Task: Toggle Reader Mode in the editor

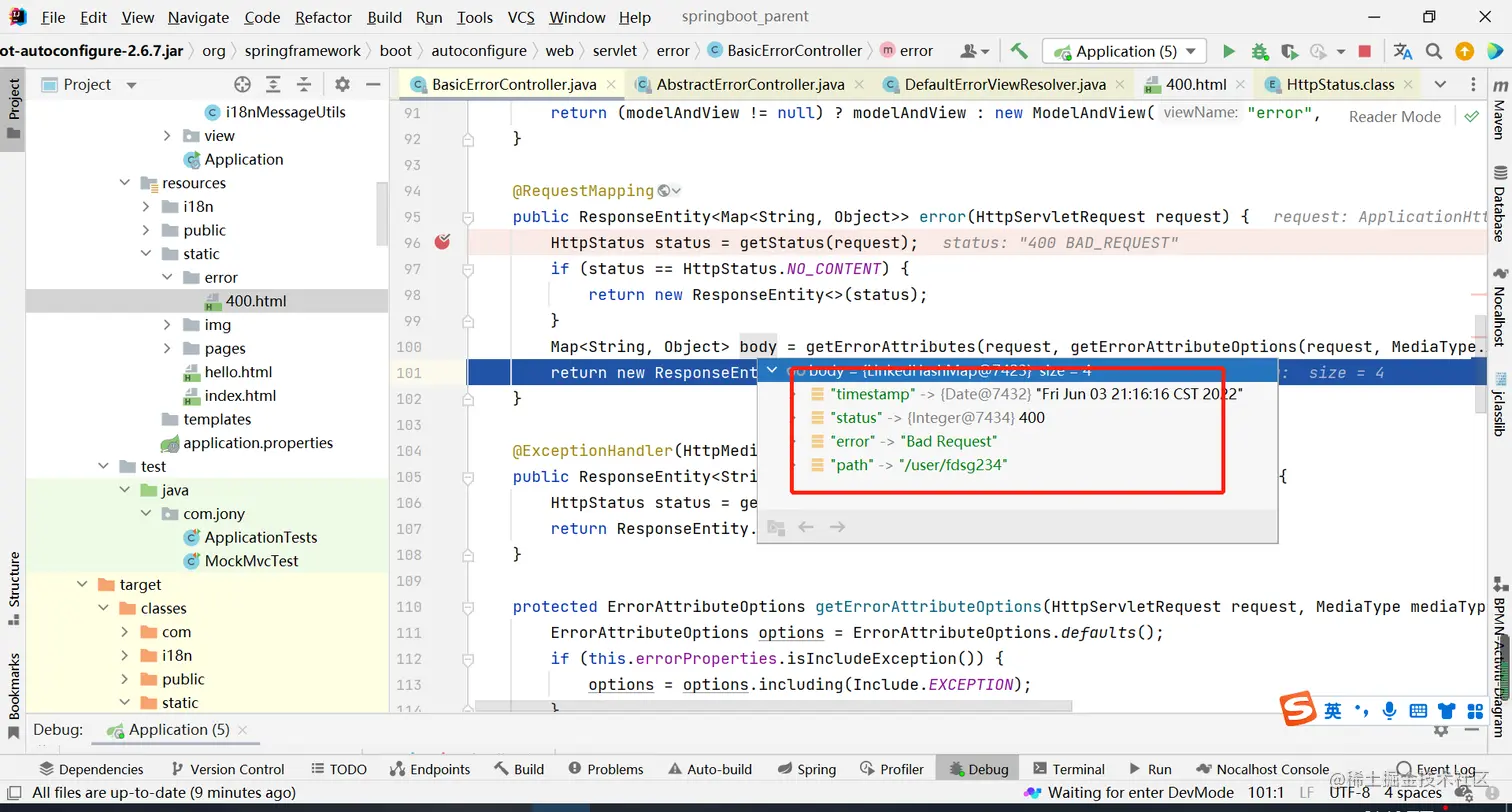Action: click(1395, 116)
